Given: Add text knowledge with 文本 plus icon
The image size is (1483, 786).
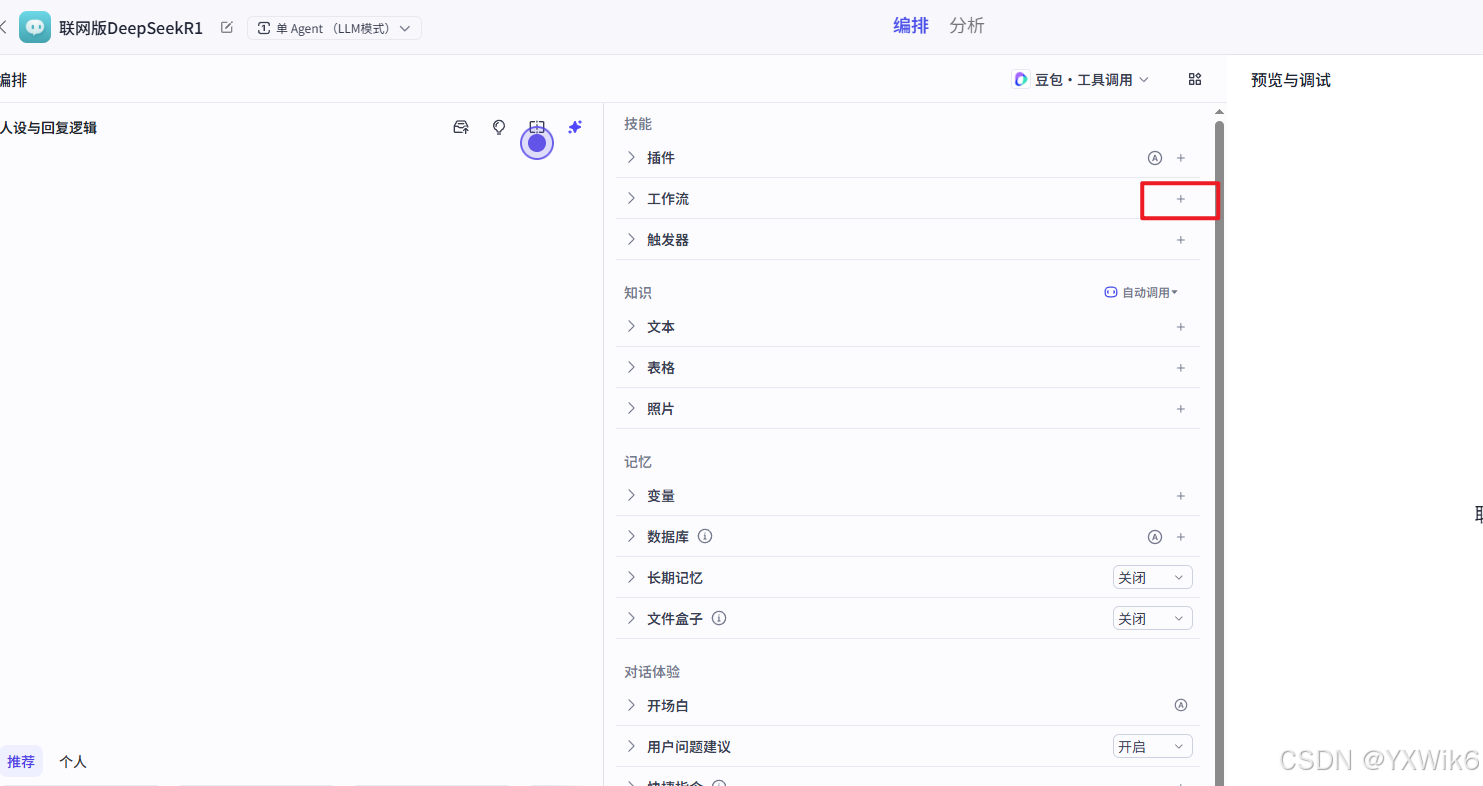Looking at the screenshot, I should tap(1181, 327).
